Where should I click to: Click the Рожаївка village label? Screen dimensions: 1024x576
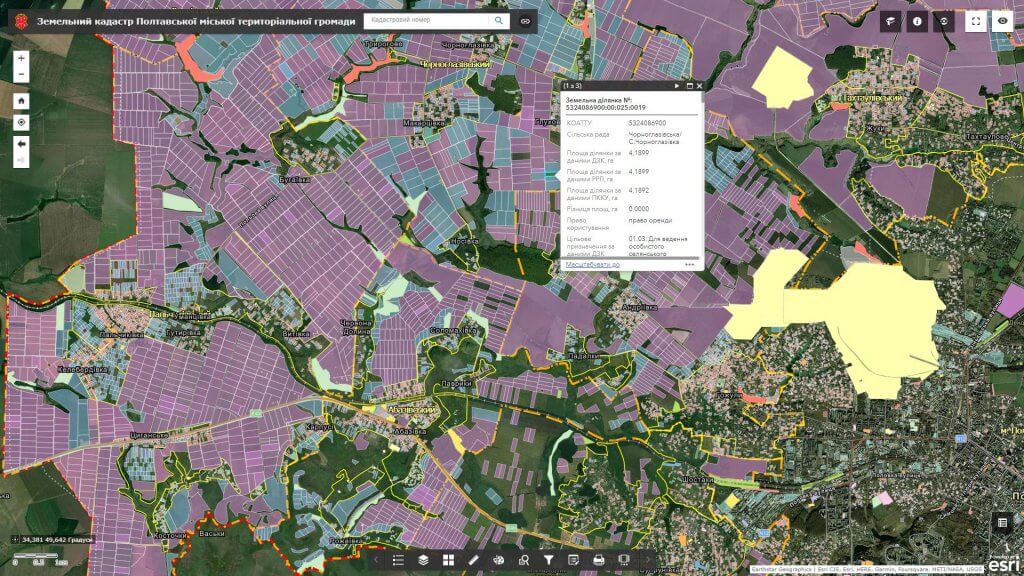pos(346,541)
